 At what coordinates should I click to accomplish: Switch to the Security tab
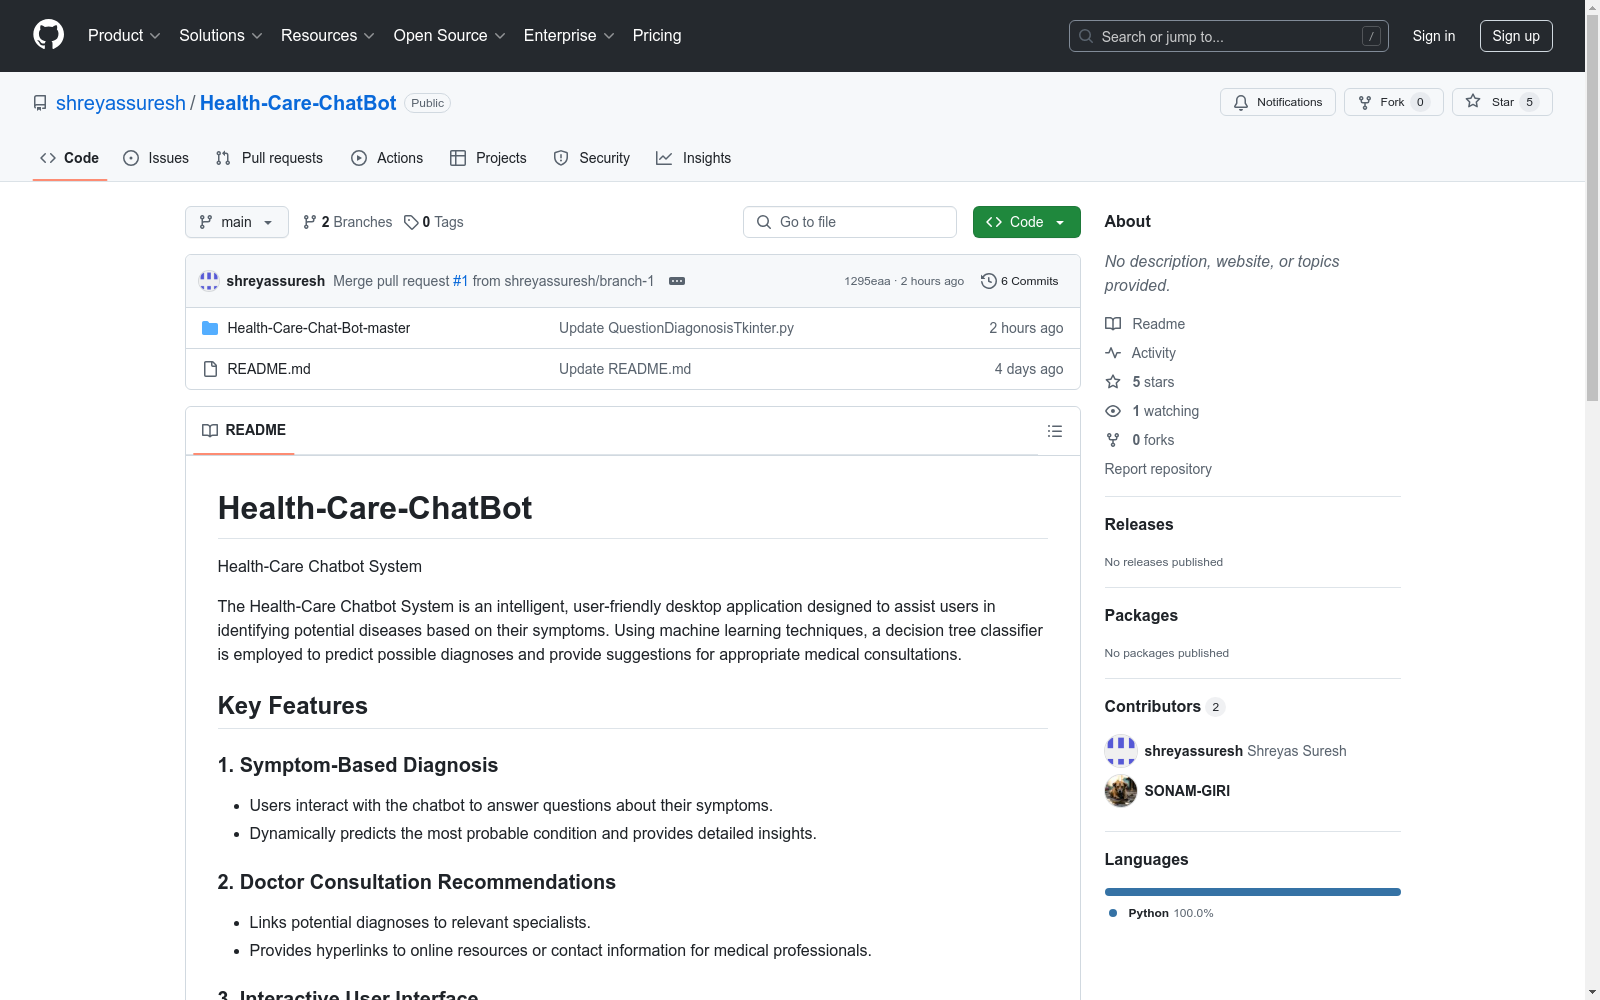(x=592, y=158)
